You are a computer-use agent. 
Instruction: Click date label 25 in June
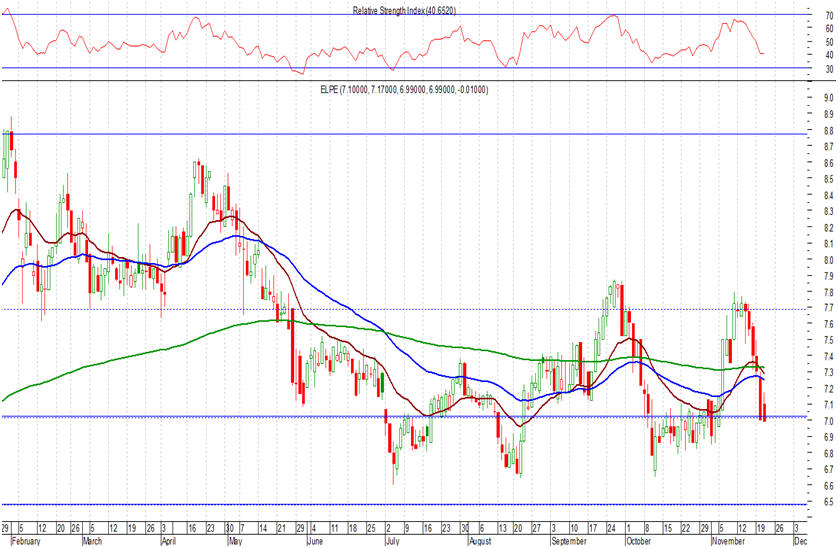point(371,528)
